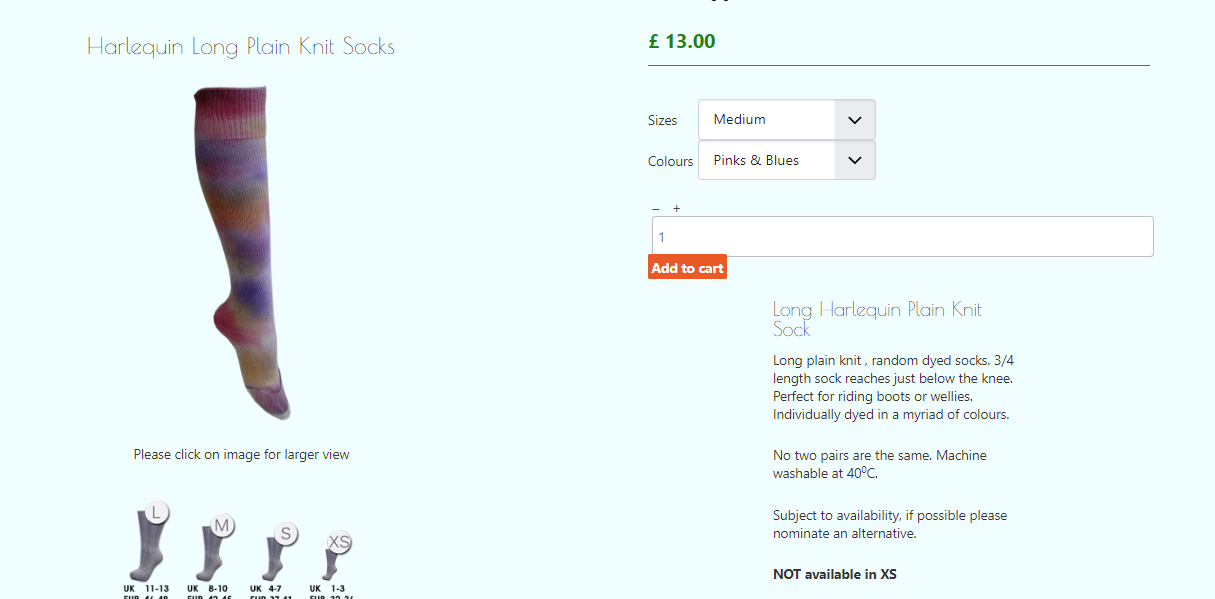
Task: Click the 'Please click on image' caption
Action: click(x=241, y=454)
